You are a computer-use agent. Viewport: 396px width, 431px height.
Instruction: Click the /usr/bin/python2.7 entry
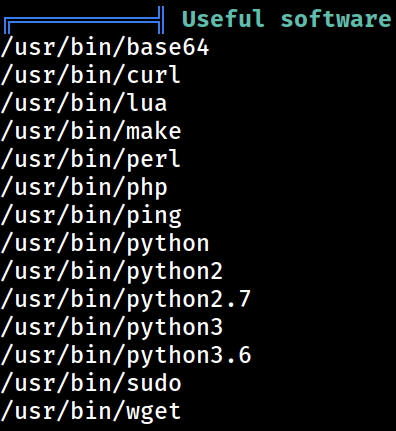pos(126,300)
